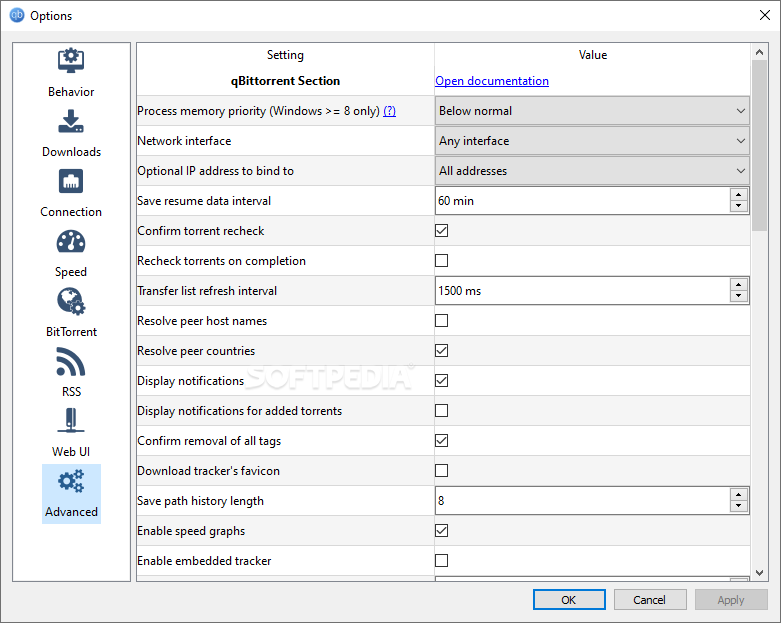Click the scrollbar up arrow

759,52
